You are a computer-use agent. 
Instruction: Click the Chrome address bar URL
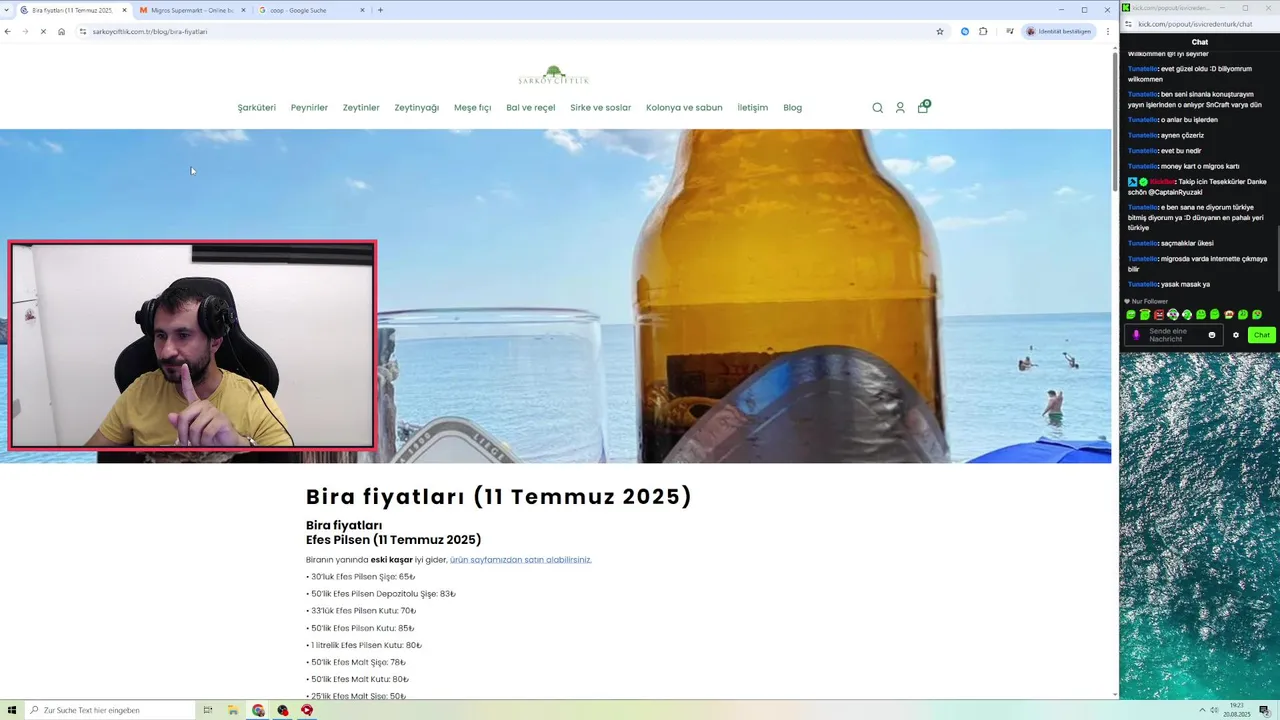150,31
